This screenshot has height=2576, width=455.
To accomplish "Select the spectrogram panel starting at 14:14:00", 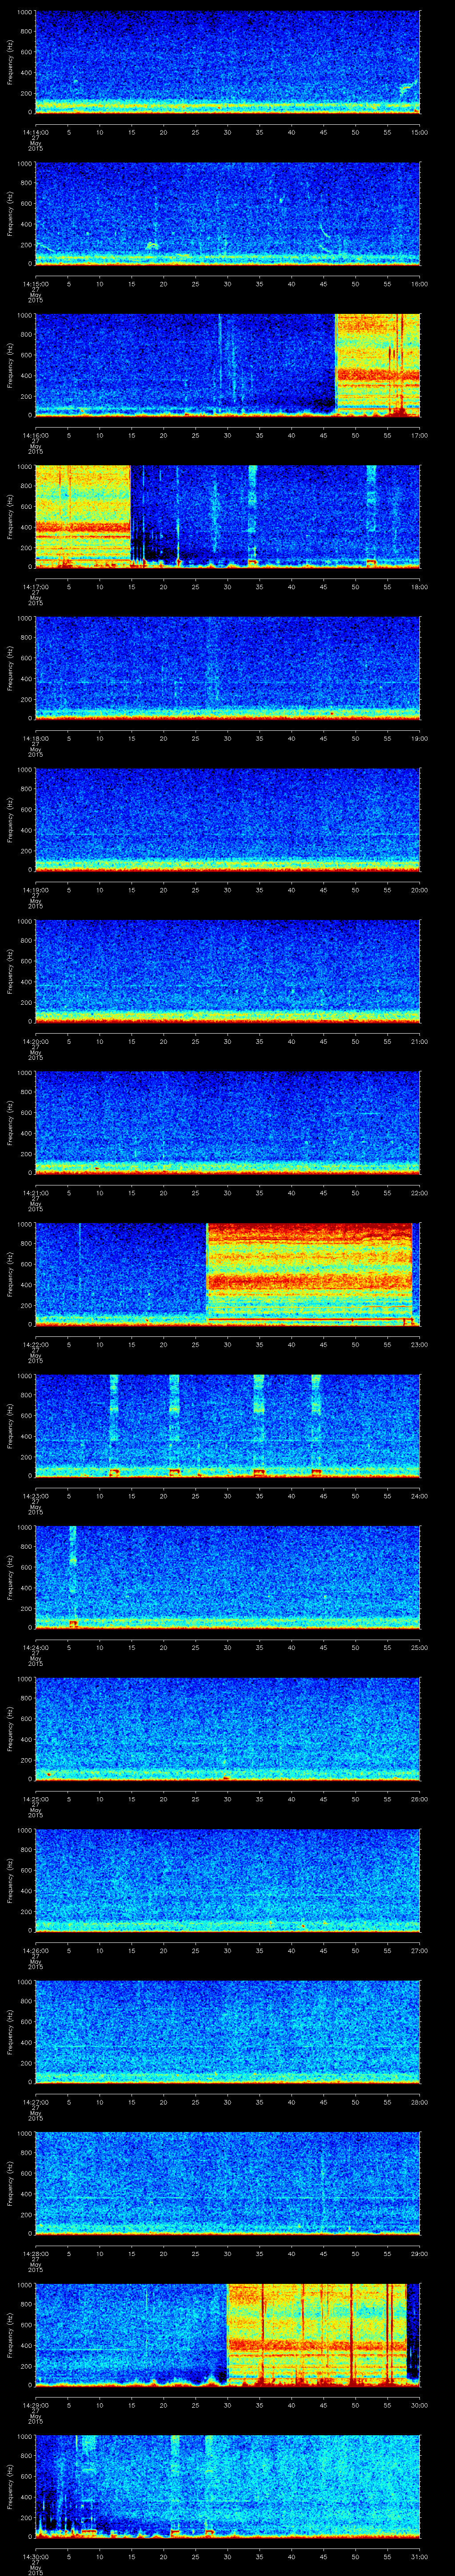I will click(x=227, y=62).
